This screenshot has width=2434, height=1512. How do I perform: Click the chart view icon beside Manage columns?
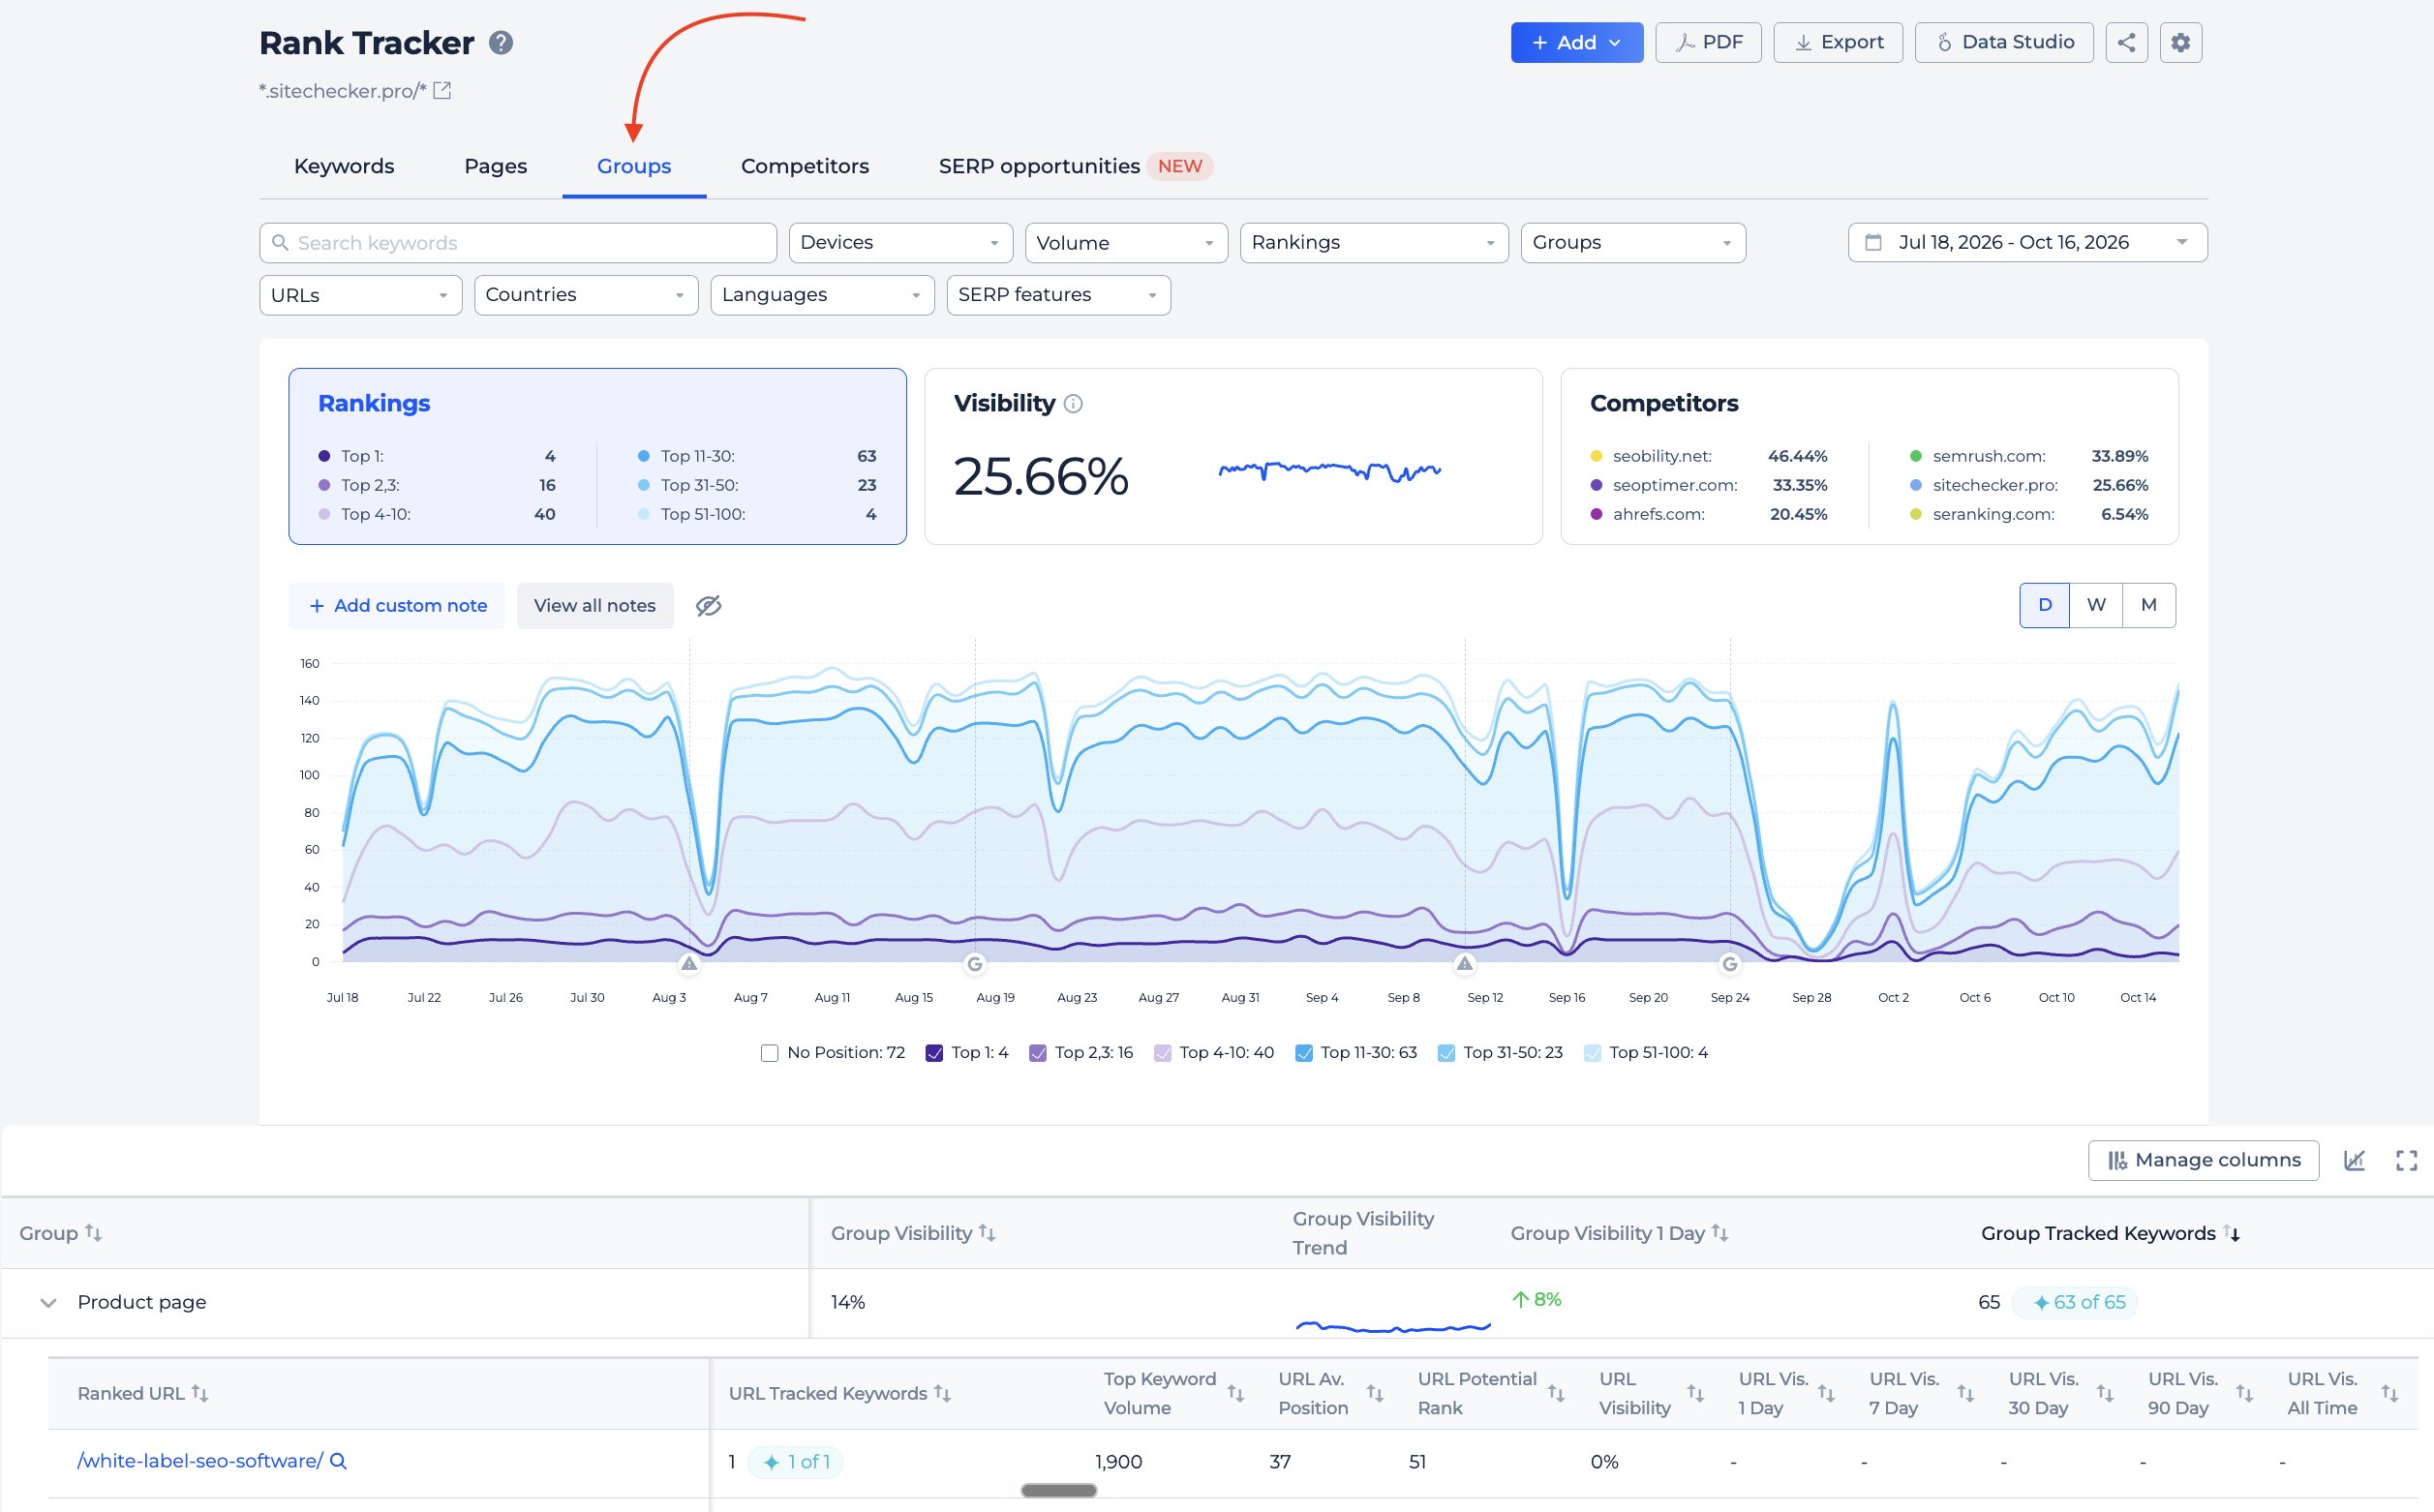(2354, 1160)
